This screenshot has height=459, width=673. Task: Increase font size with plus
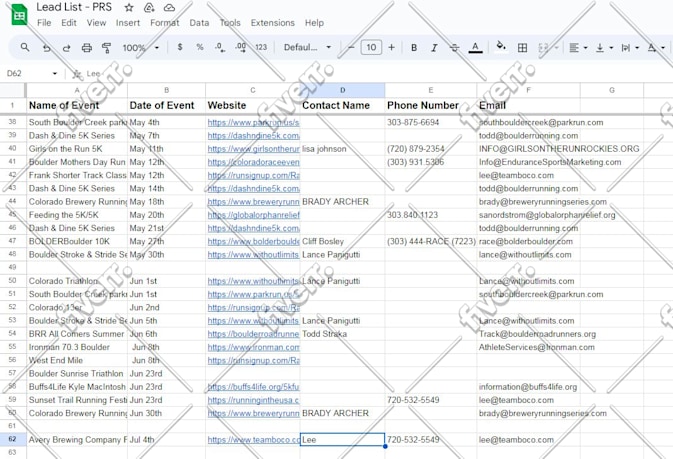pos(391,47)
